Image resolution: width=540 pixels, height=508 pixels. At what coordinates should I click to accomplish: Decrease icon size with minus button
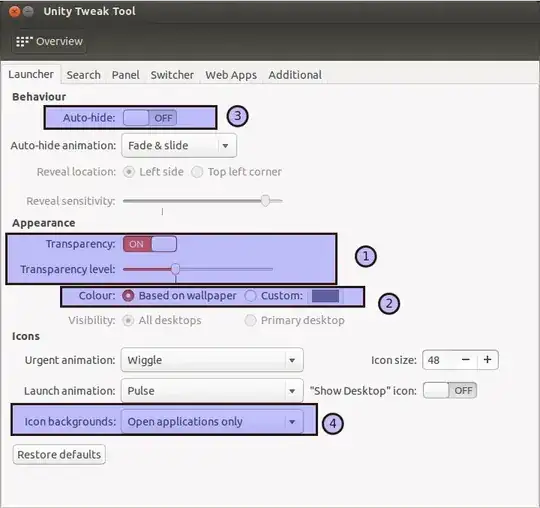[x=466, y=360]
